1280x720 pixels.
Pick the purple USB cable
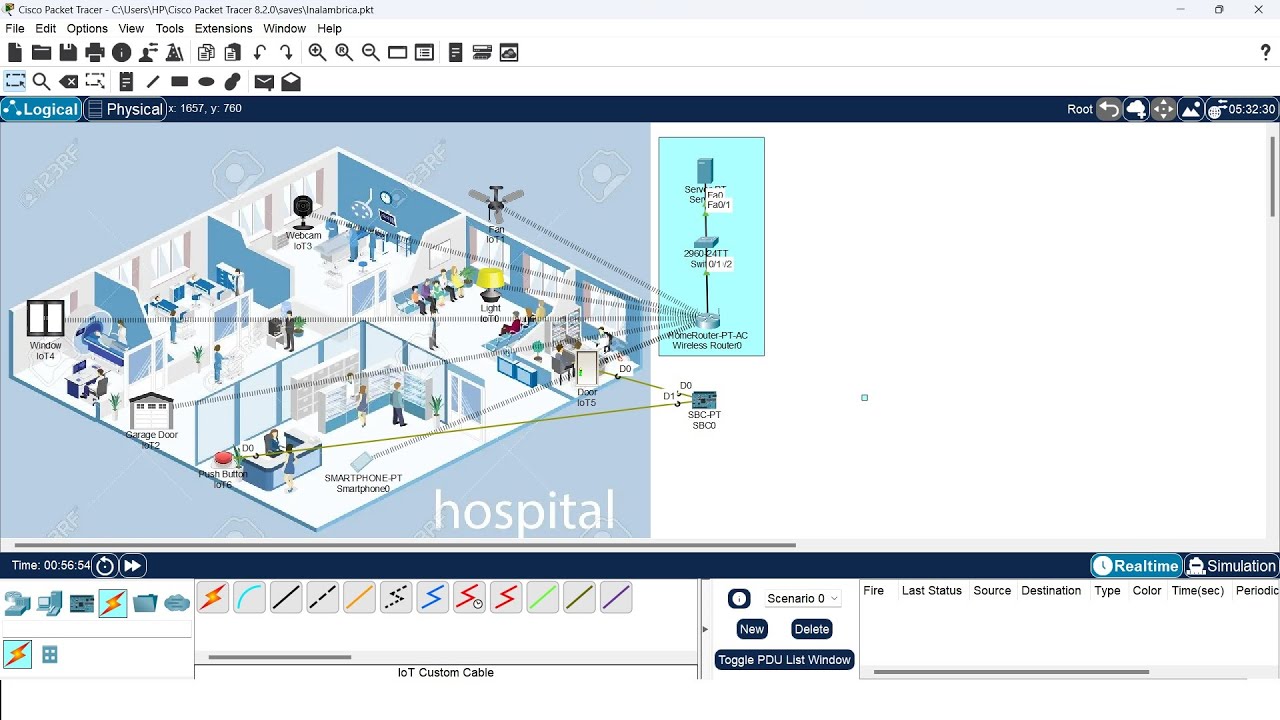616,598
